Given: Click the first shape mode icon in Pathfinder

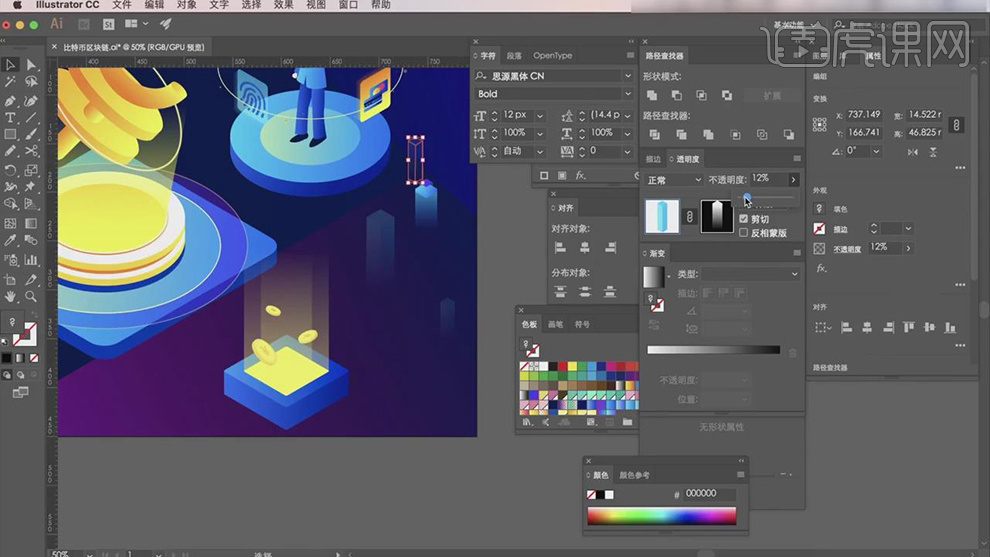Looking at the screenshot, I should click(x=652, y=95).
